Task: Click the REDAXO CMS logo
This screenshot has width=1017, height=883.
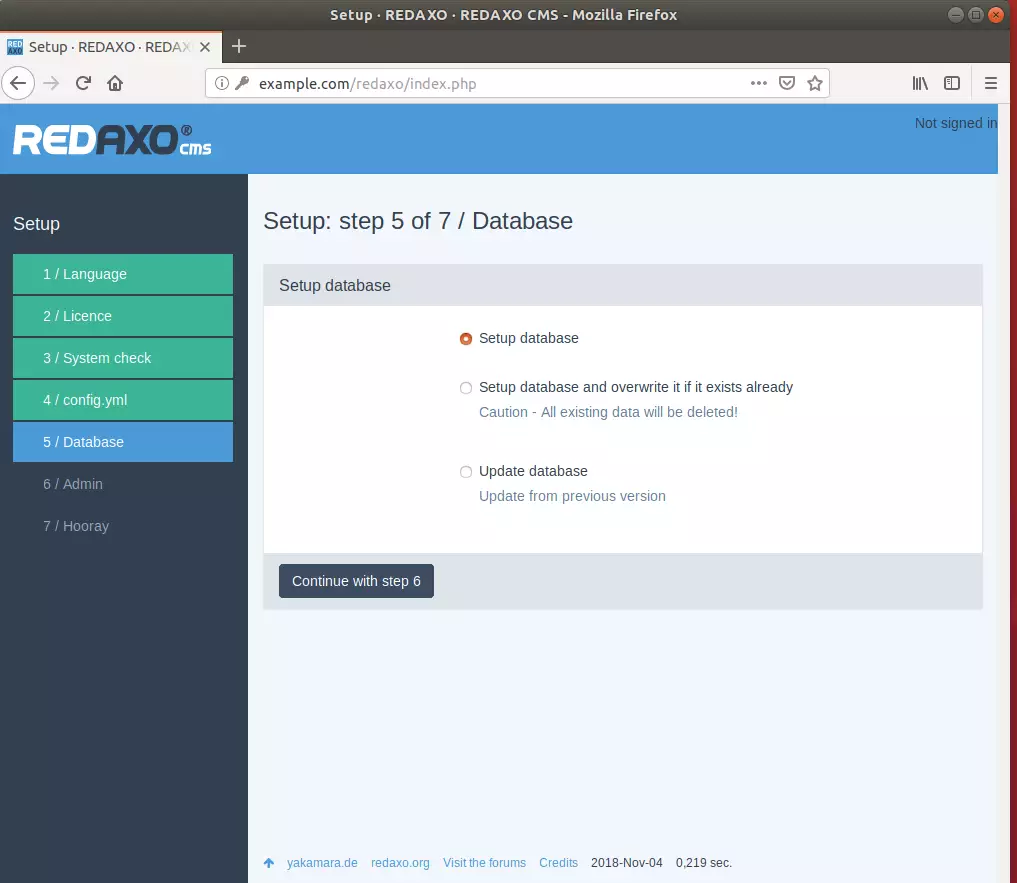Action: [x=112, y=140]
